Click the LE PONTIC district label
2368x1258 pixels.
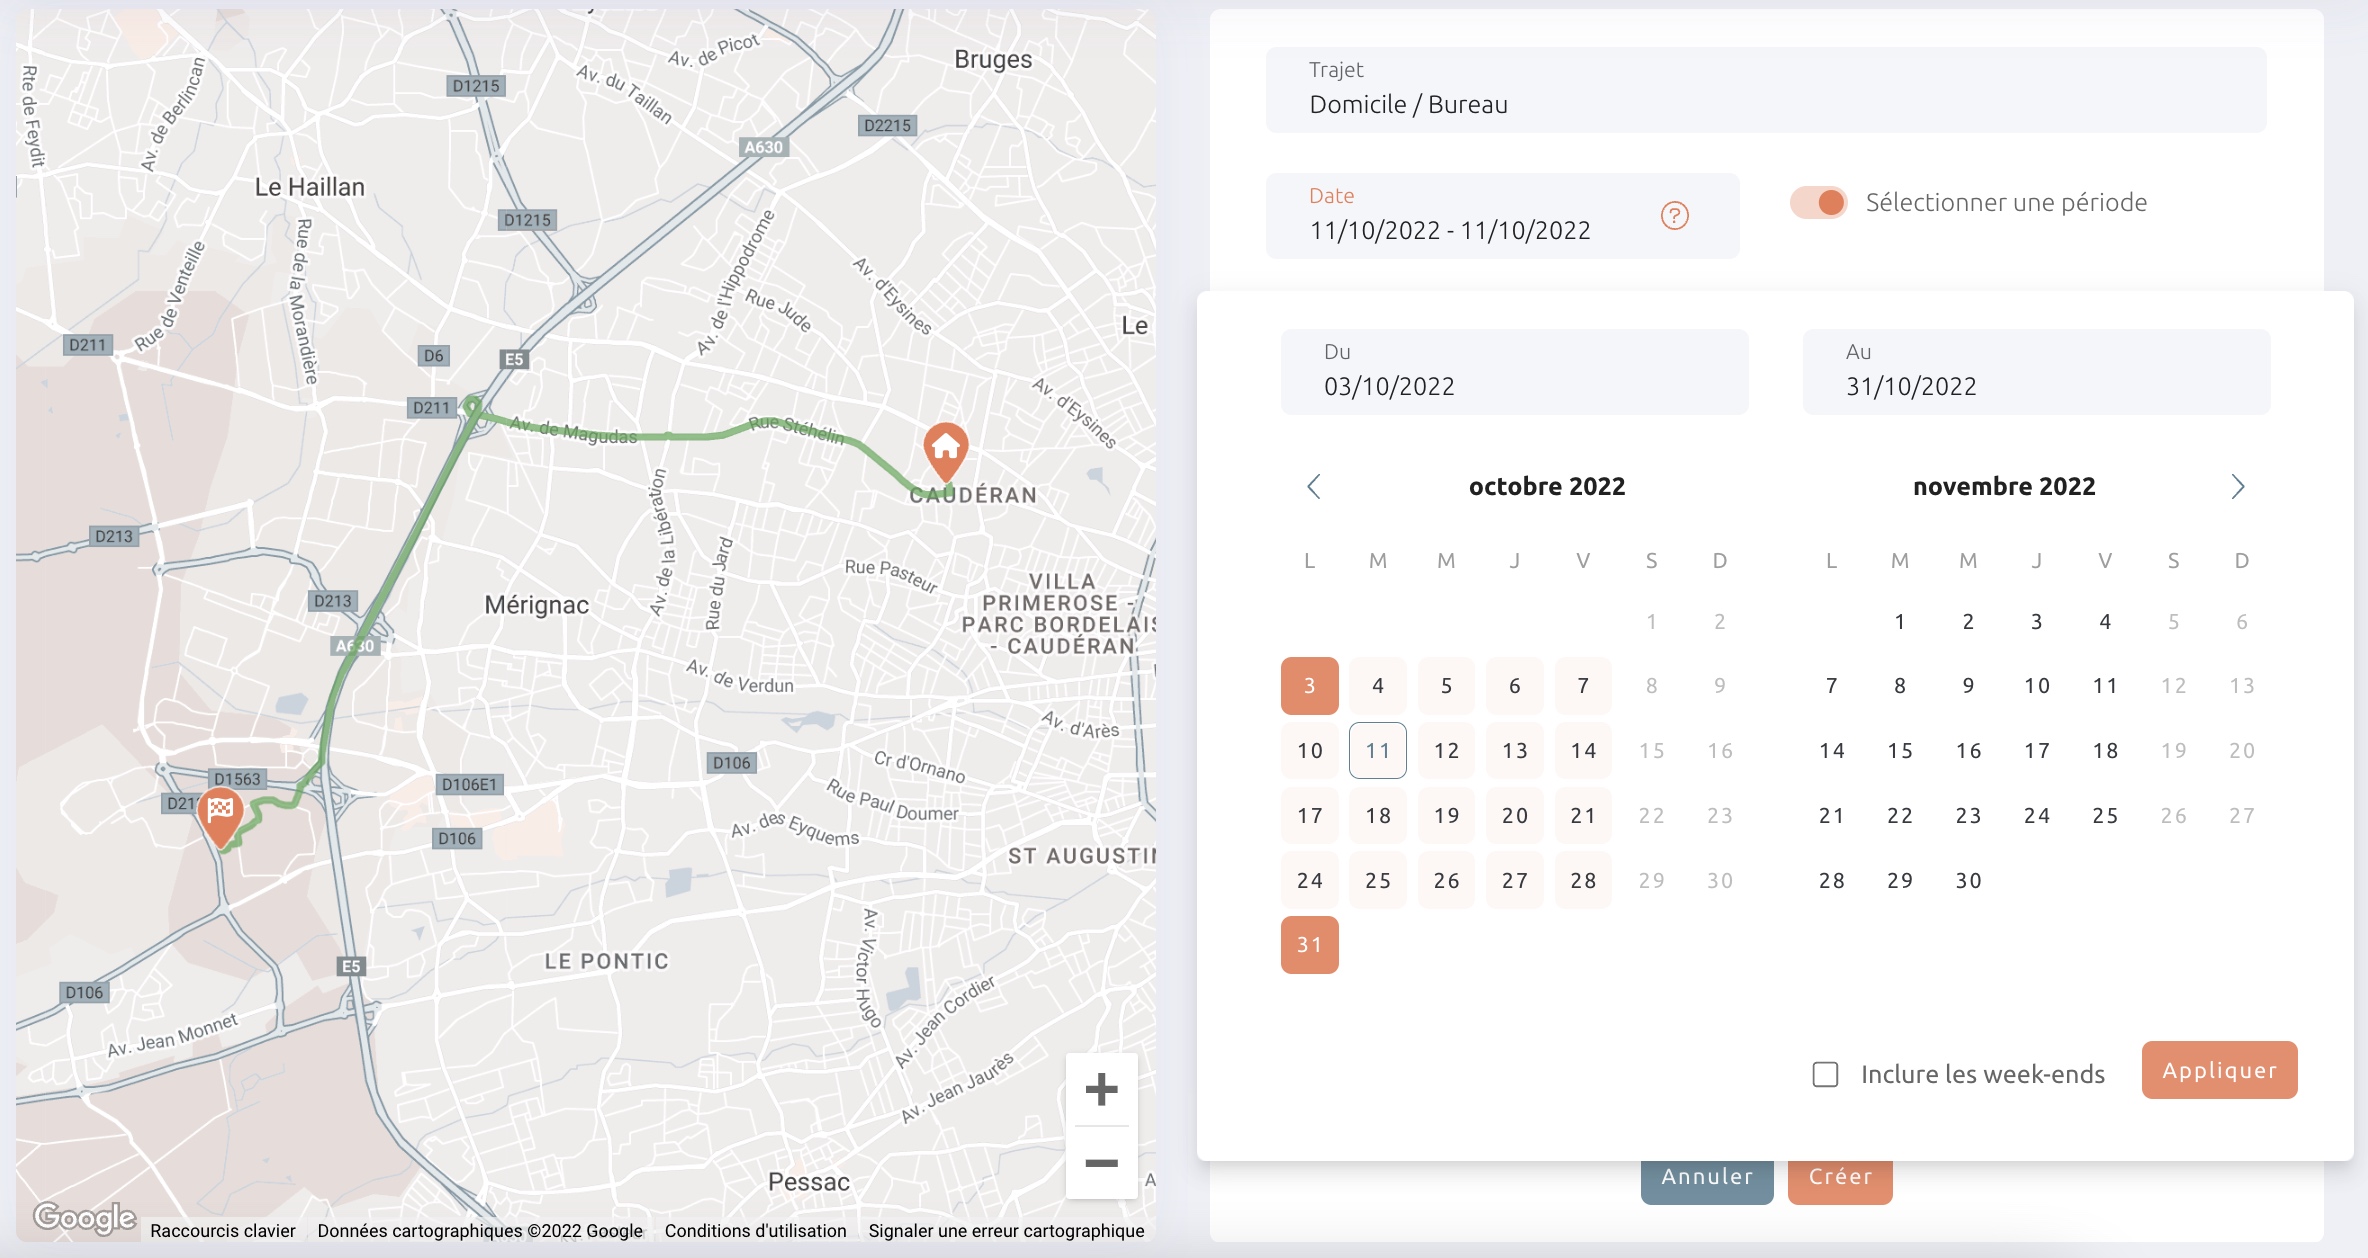[x=606, y=961]
